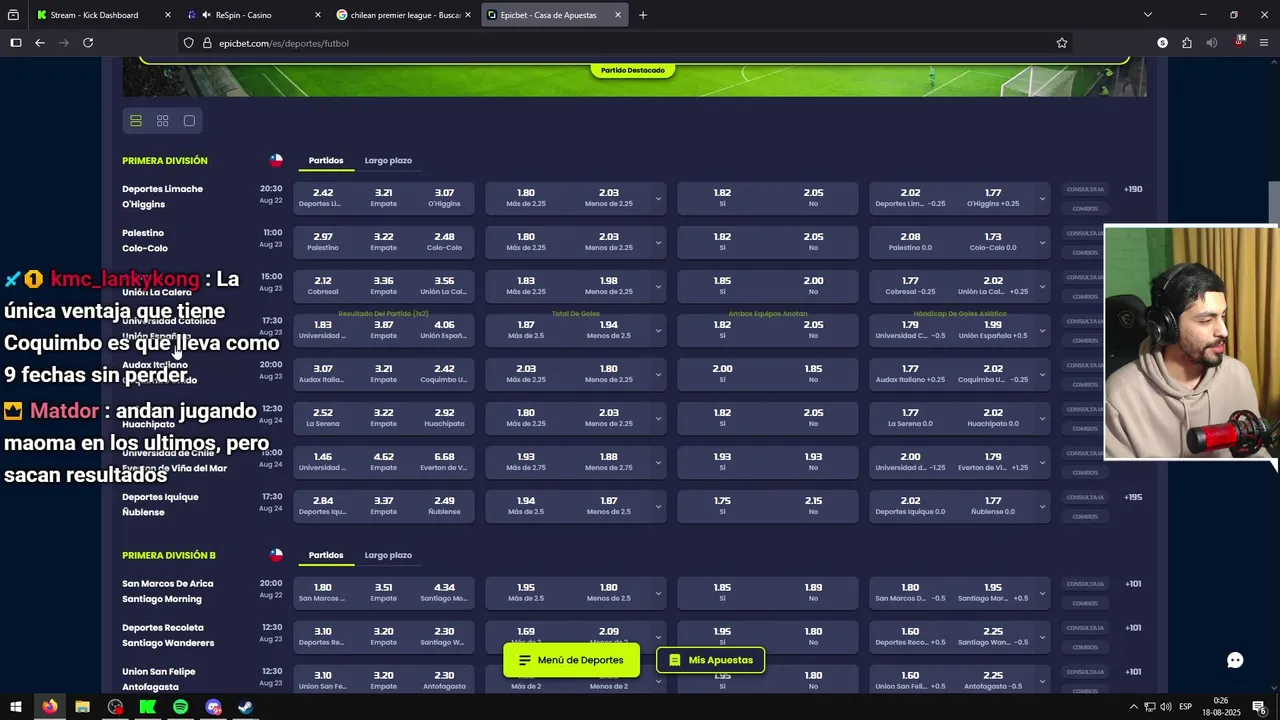Select Everton de Viña win at 6.68
The width and height of the screenshot is (1280, 720).
[444, 462]
